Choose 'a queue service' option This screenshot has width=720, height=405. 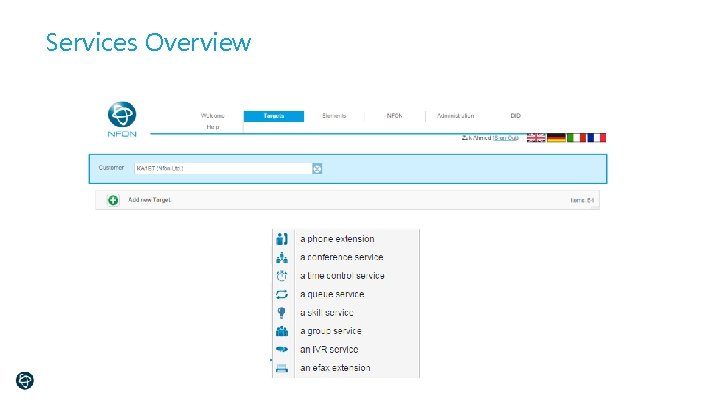click(x=332, y=294)
